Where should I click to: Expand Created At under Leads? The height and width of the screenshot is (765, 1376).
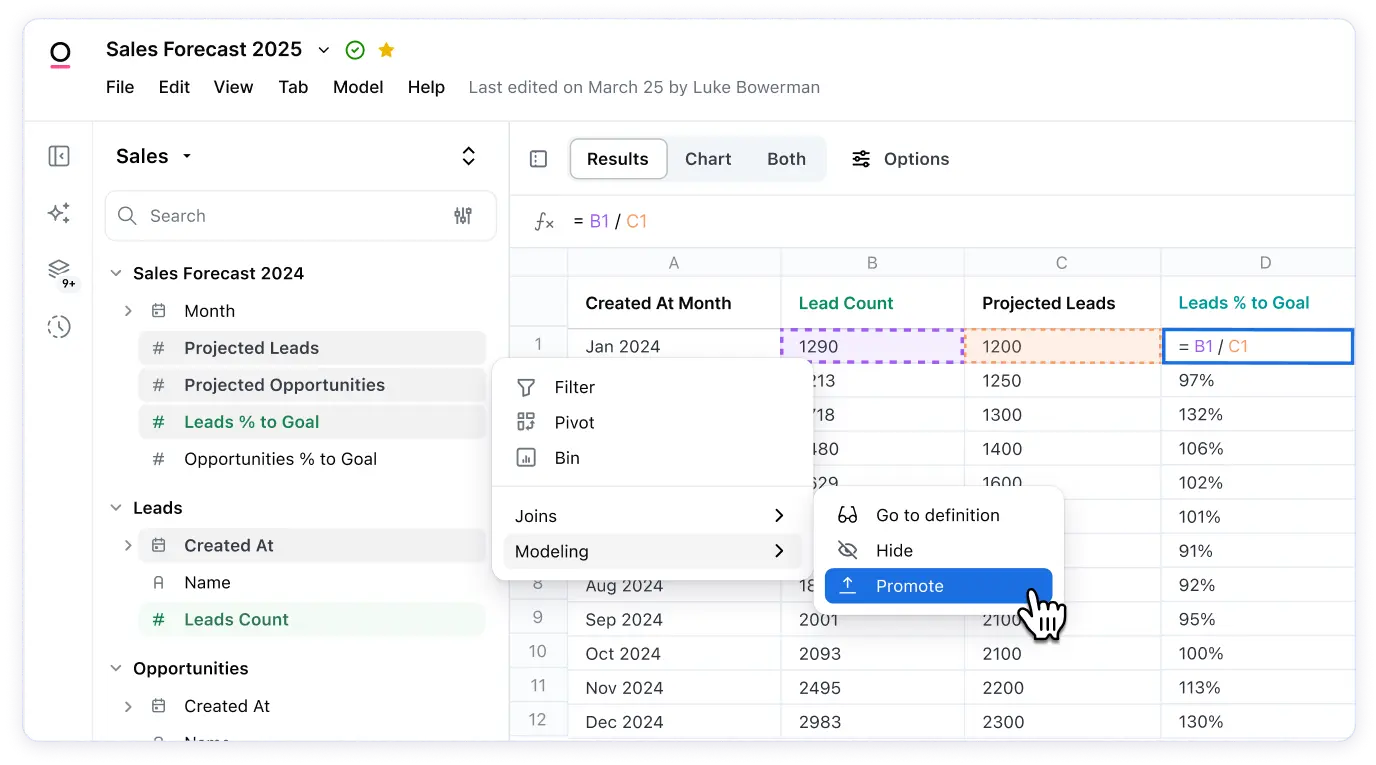click(128, 546)
